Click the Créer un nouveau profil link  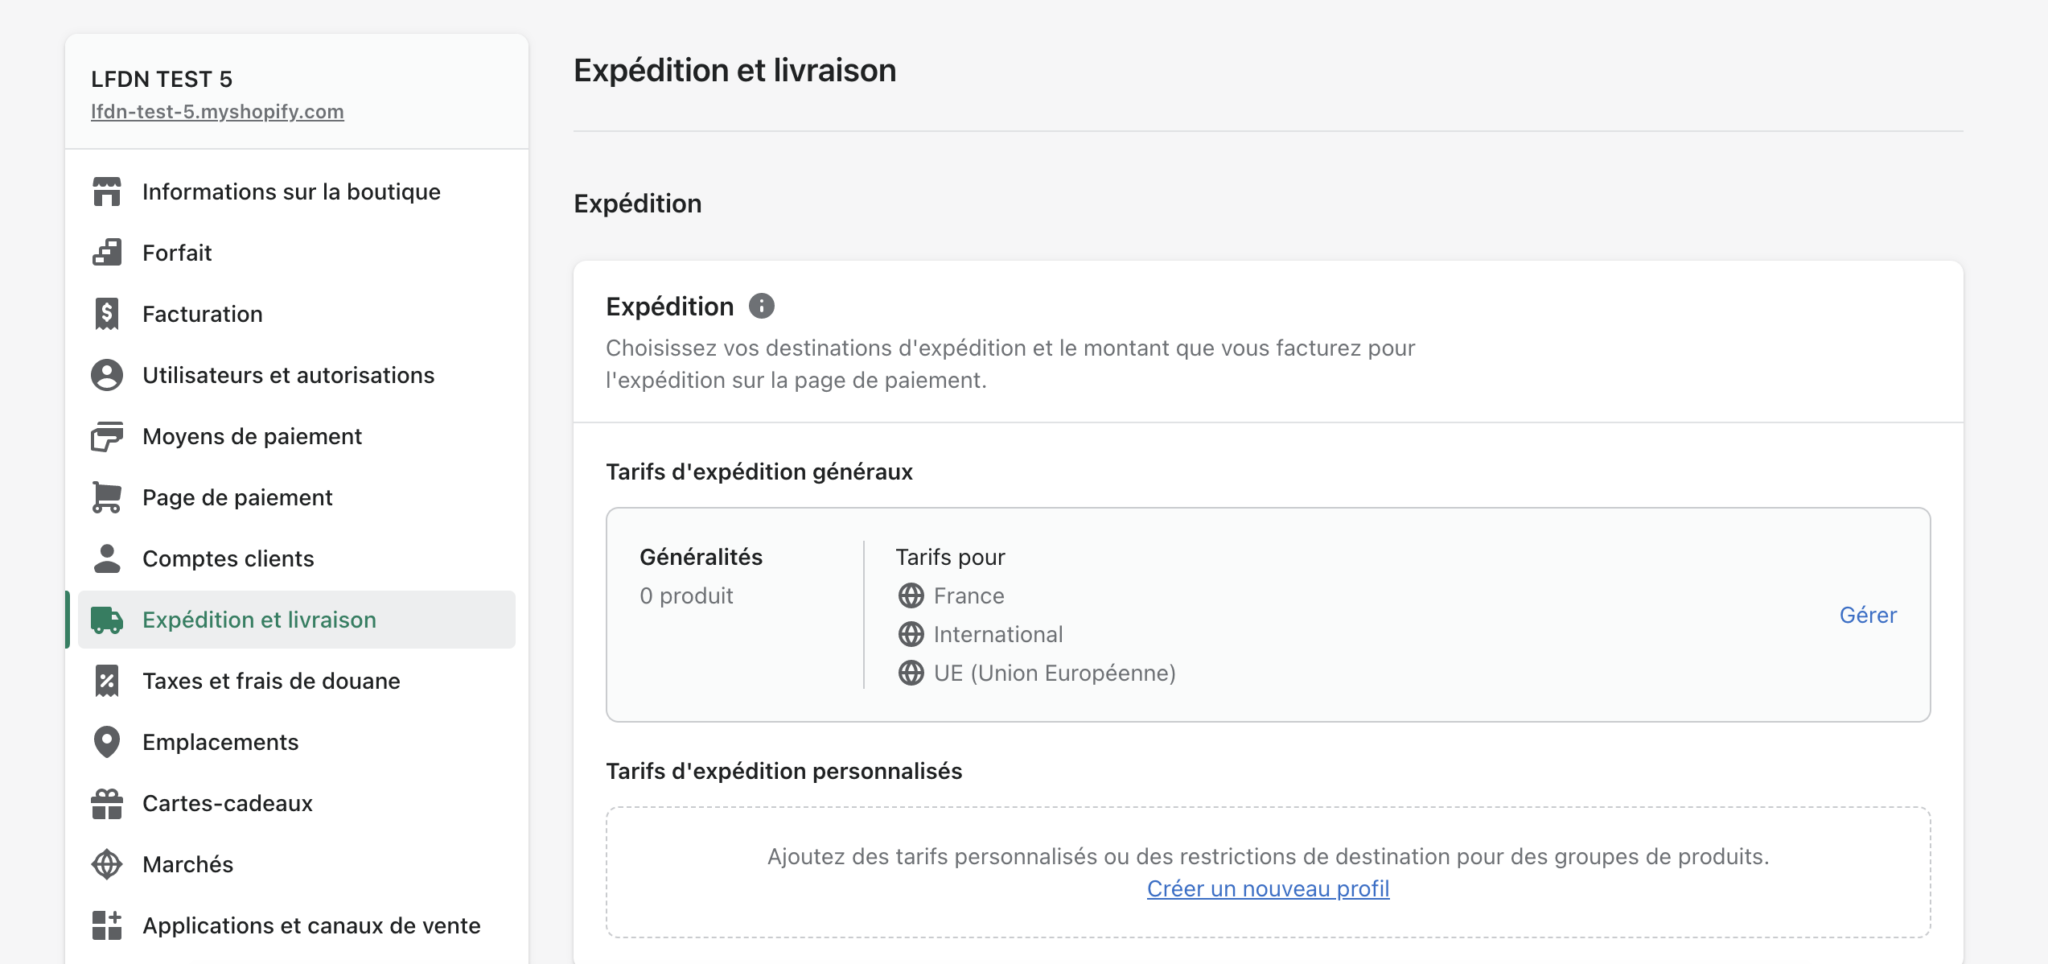click(x=1267, y=889)
